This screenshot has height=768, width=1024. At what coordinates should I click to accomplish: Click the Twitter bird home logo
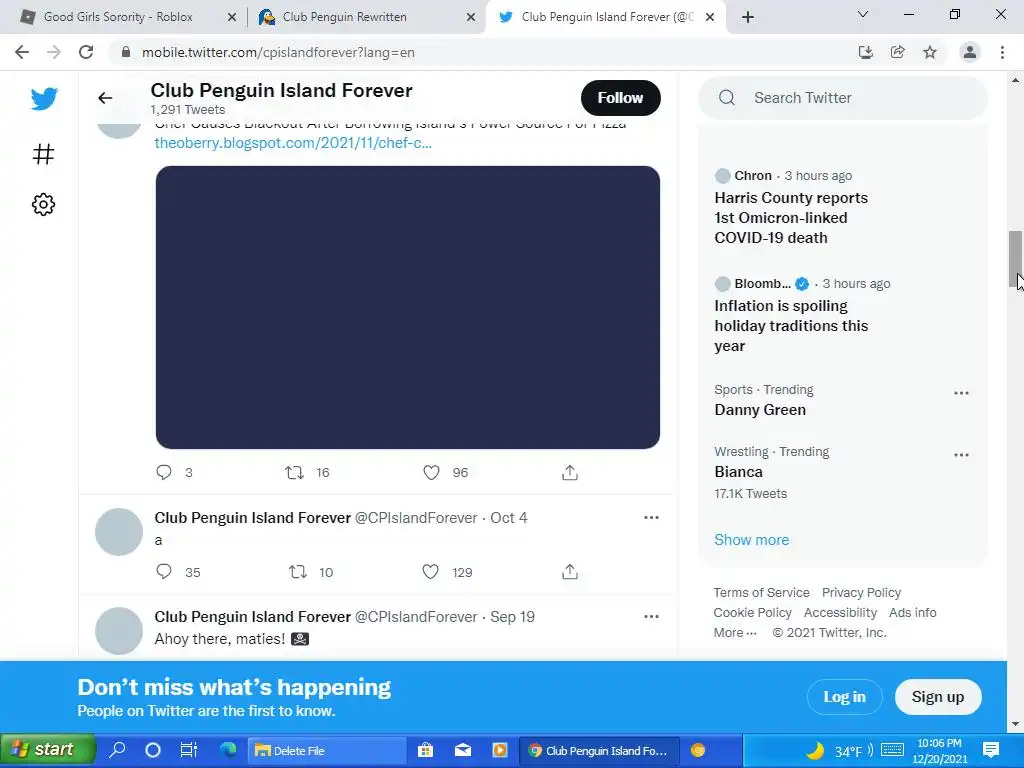tap(44, 99)
